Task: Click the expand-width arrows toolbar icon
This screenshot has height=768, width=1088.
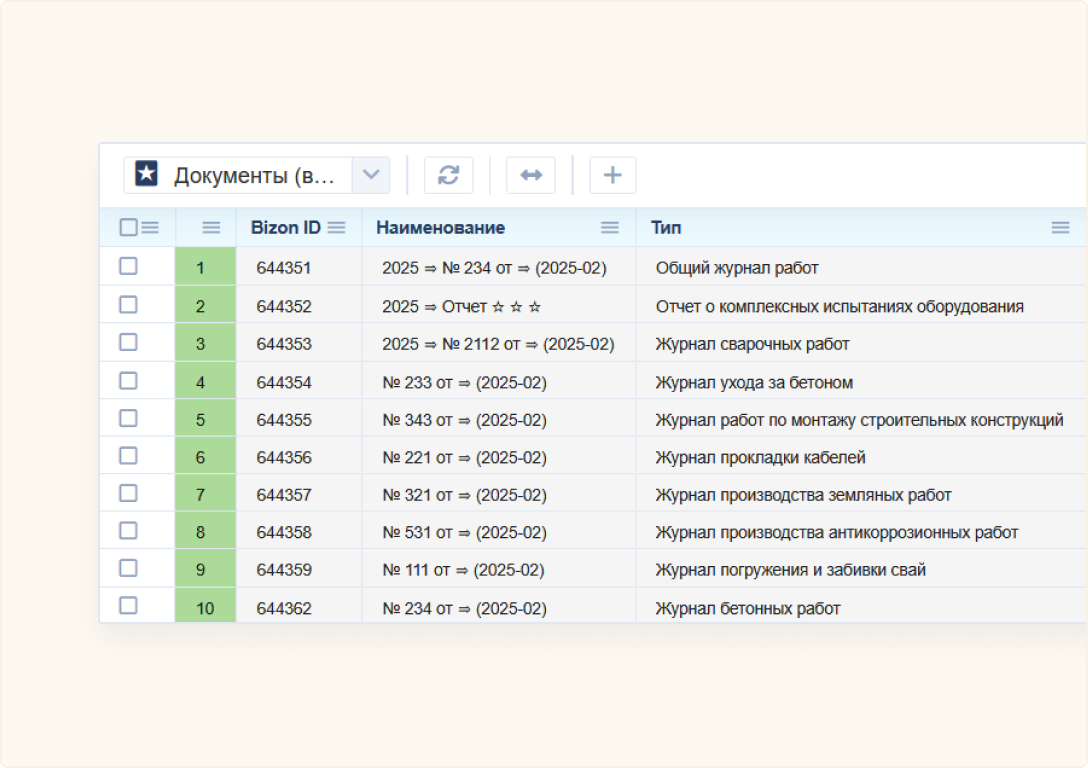Action: click(x=530, y=174)
